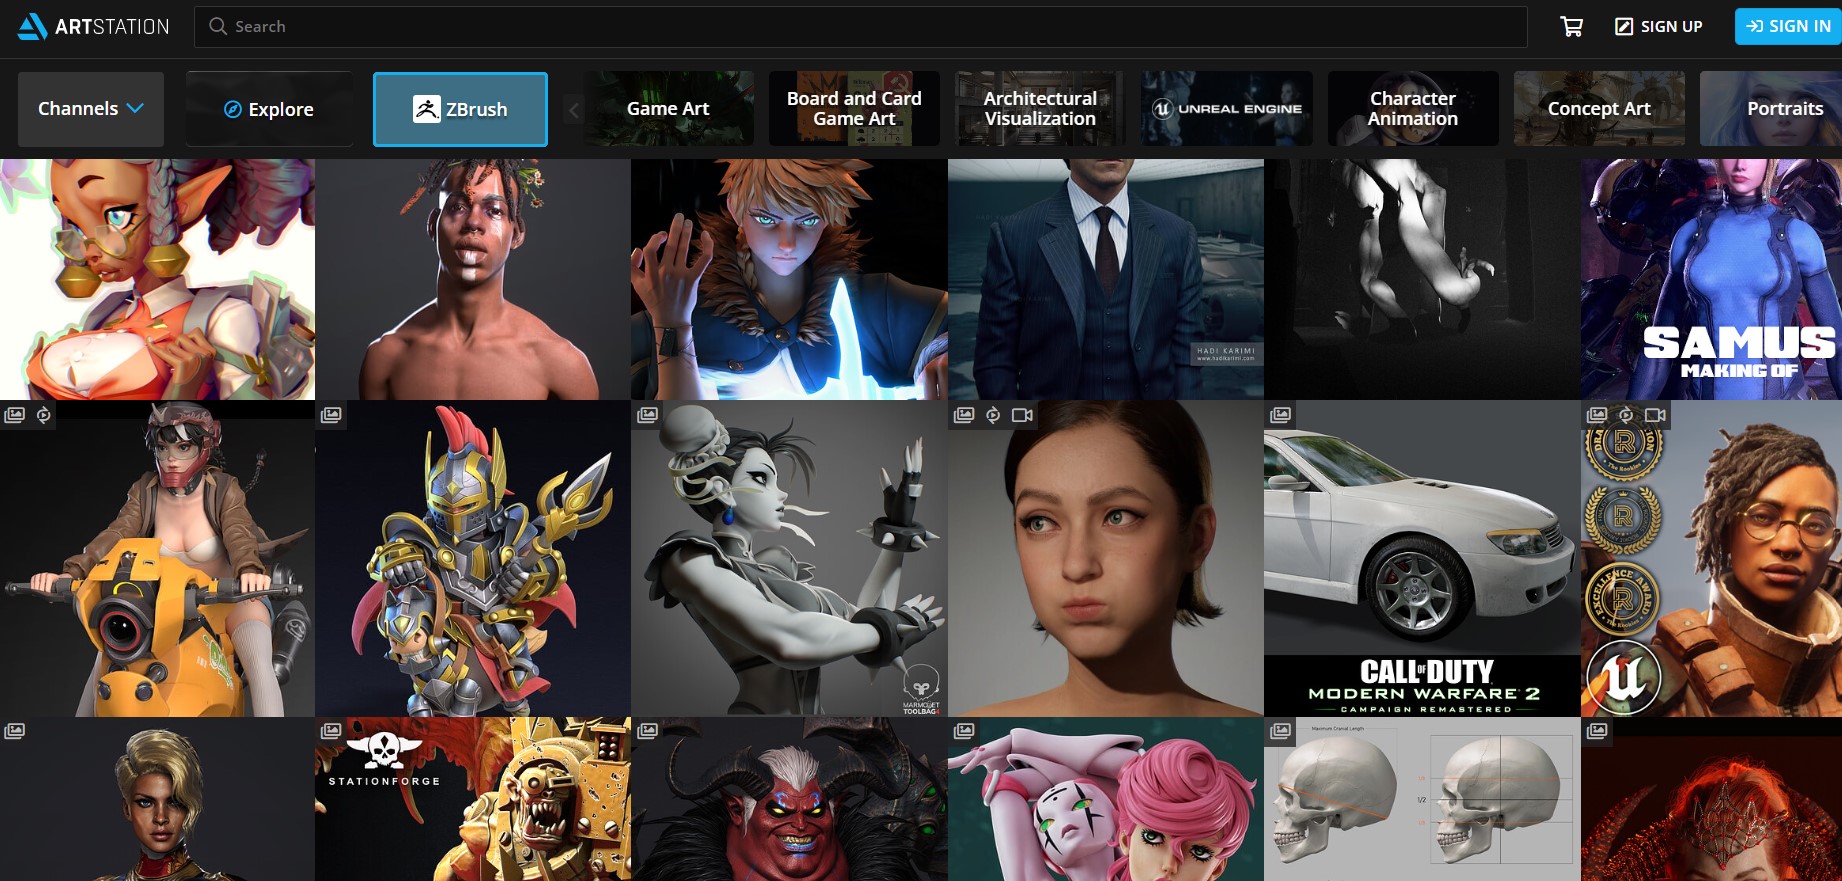Click the video icon on the dreadlocks character artwork
This screenshot has height=881, width=1842.
tap(1655, 415)
